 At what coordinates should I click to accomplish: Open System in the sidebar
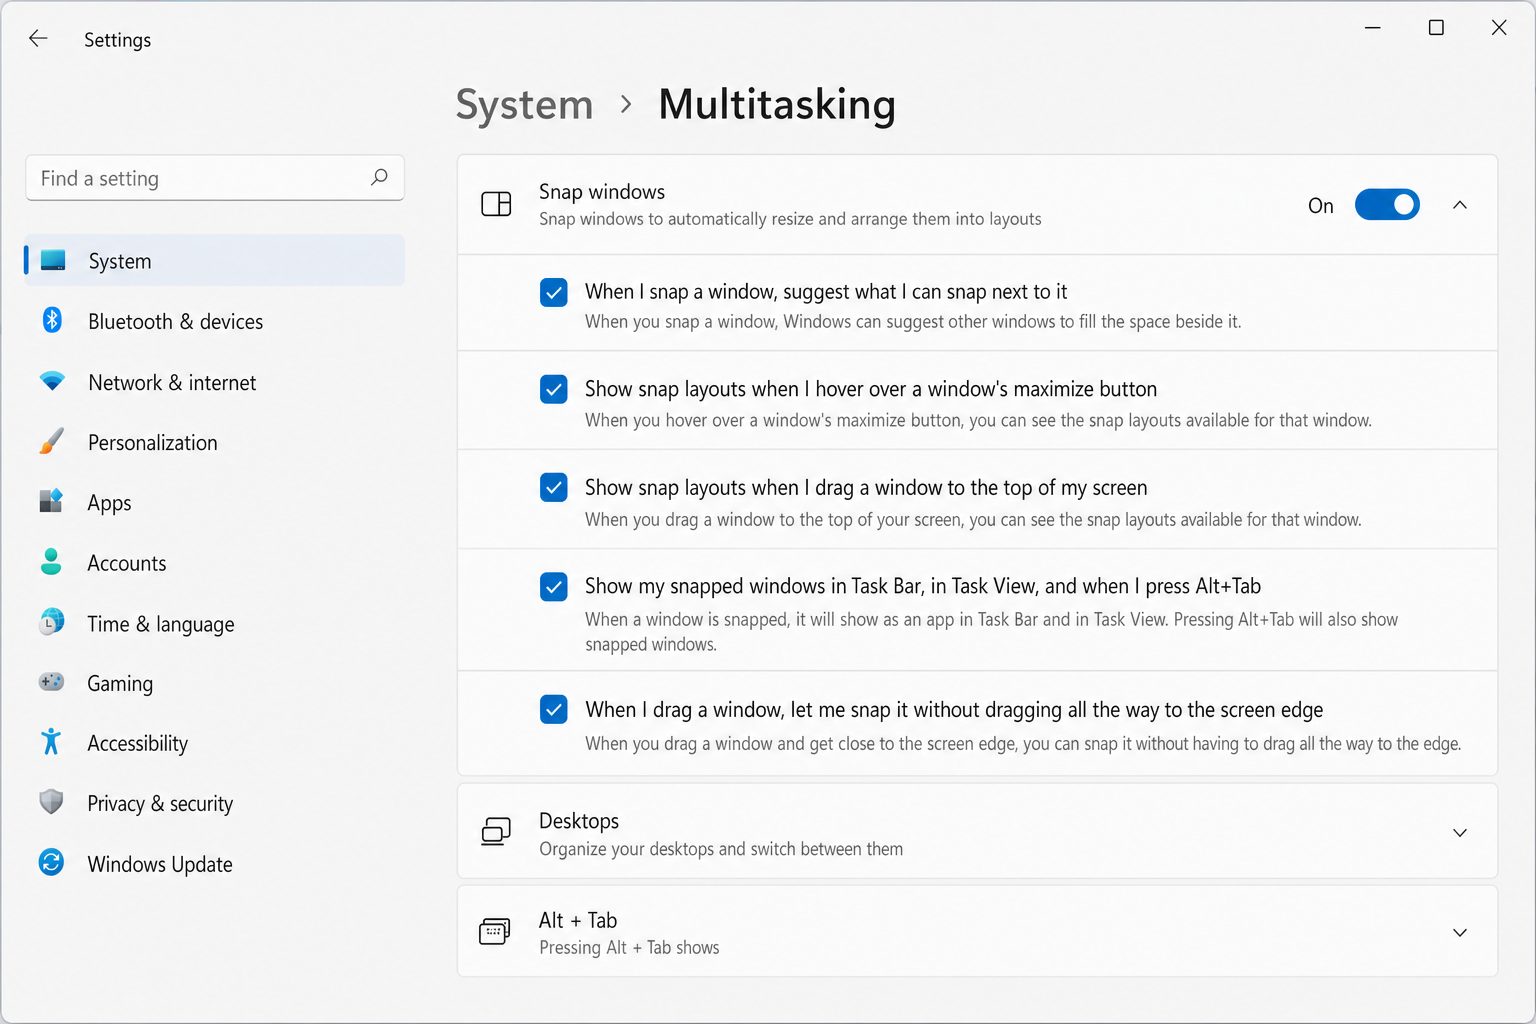pyautogui.click(x=215, y=260)
